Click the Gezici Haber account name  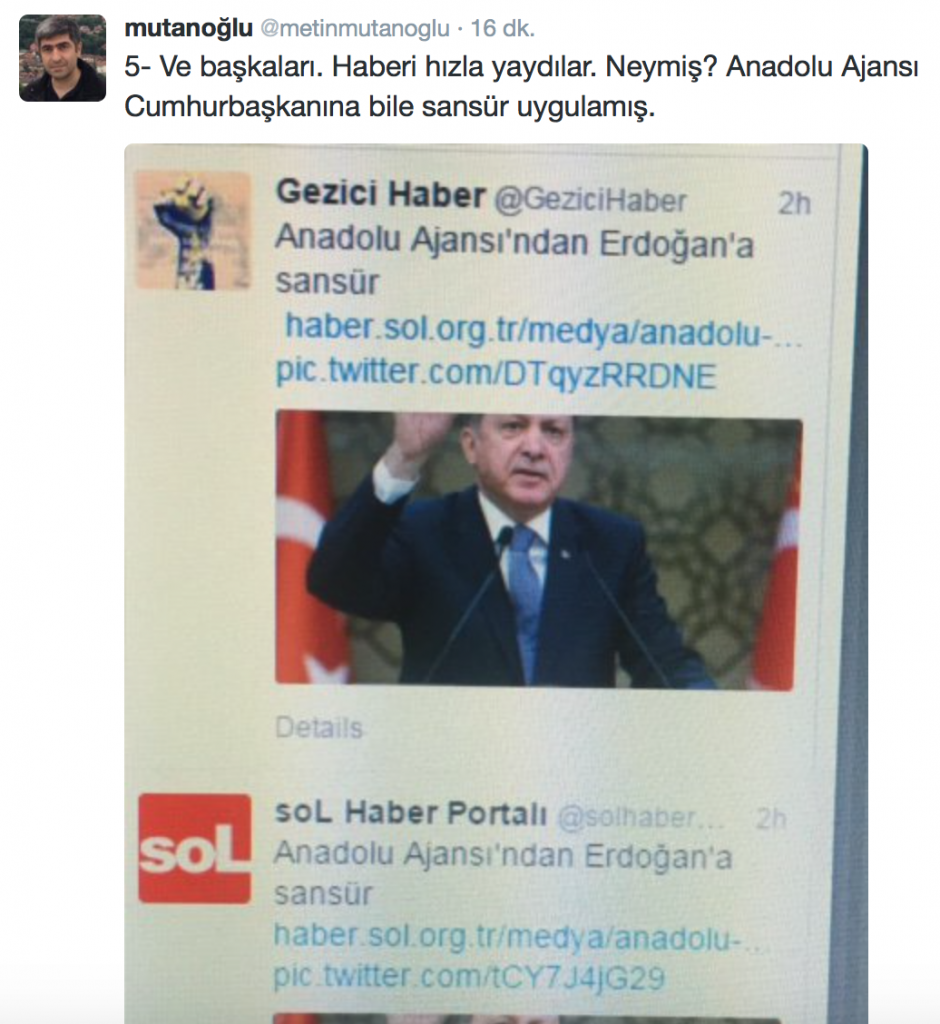pyautogui.click(x=381, y=195)
